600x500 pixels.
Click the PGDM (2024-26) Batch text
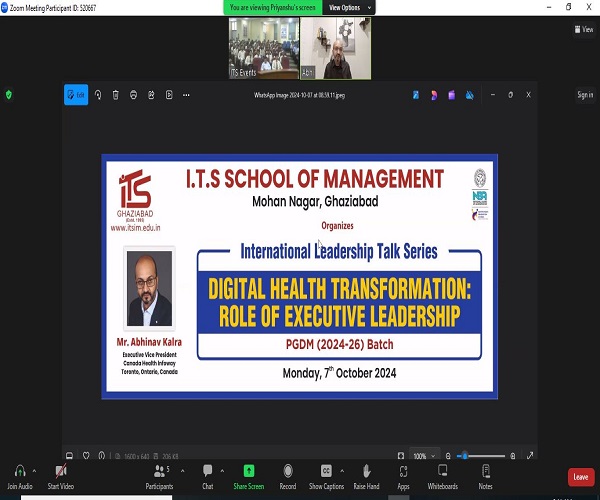point(339,344)
